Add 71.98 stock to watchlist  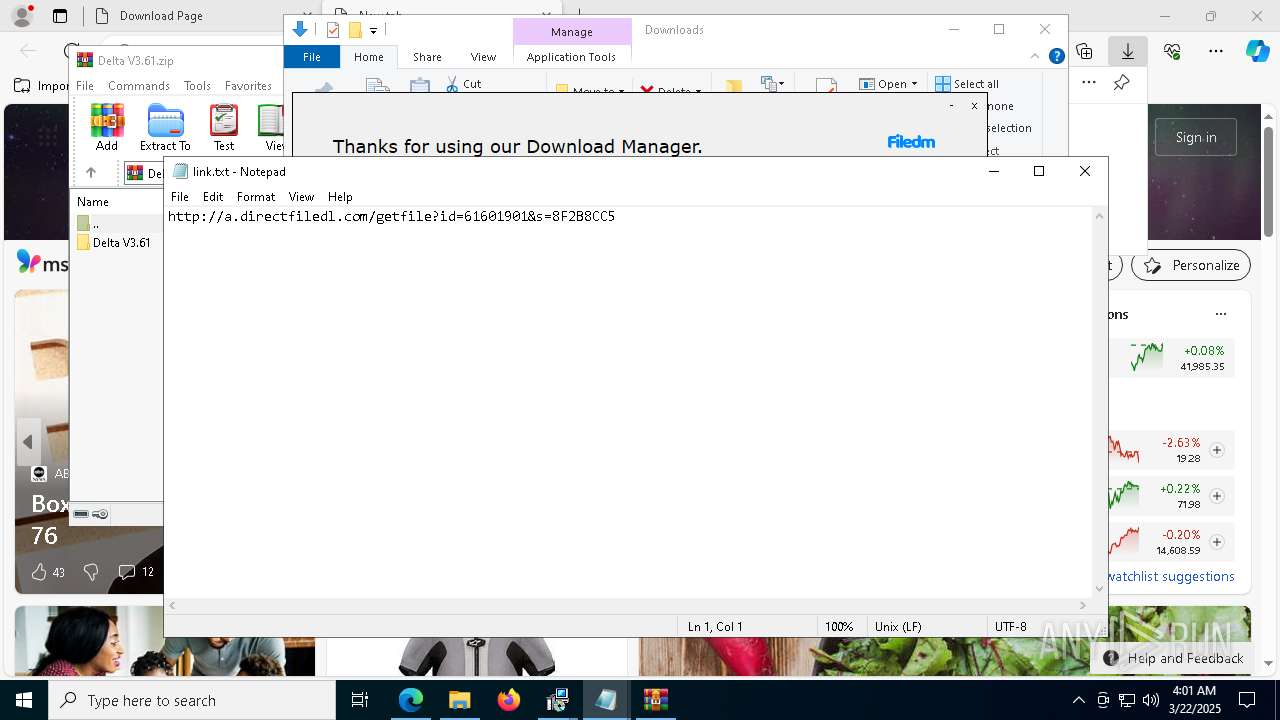(1217, 496)
